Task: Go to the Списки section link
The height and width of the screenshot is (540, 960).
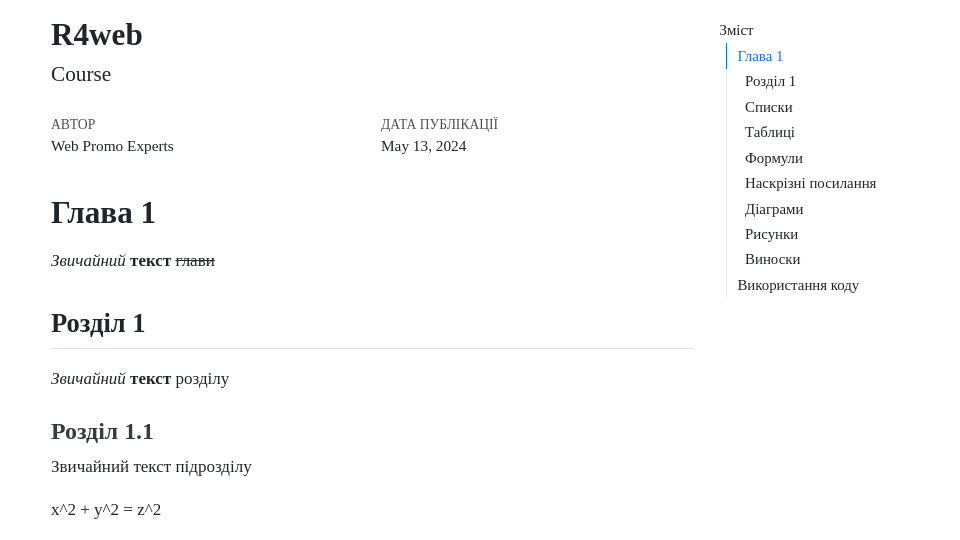Action: pyautogui.click(x=768, y=107)
